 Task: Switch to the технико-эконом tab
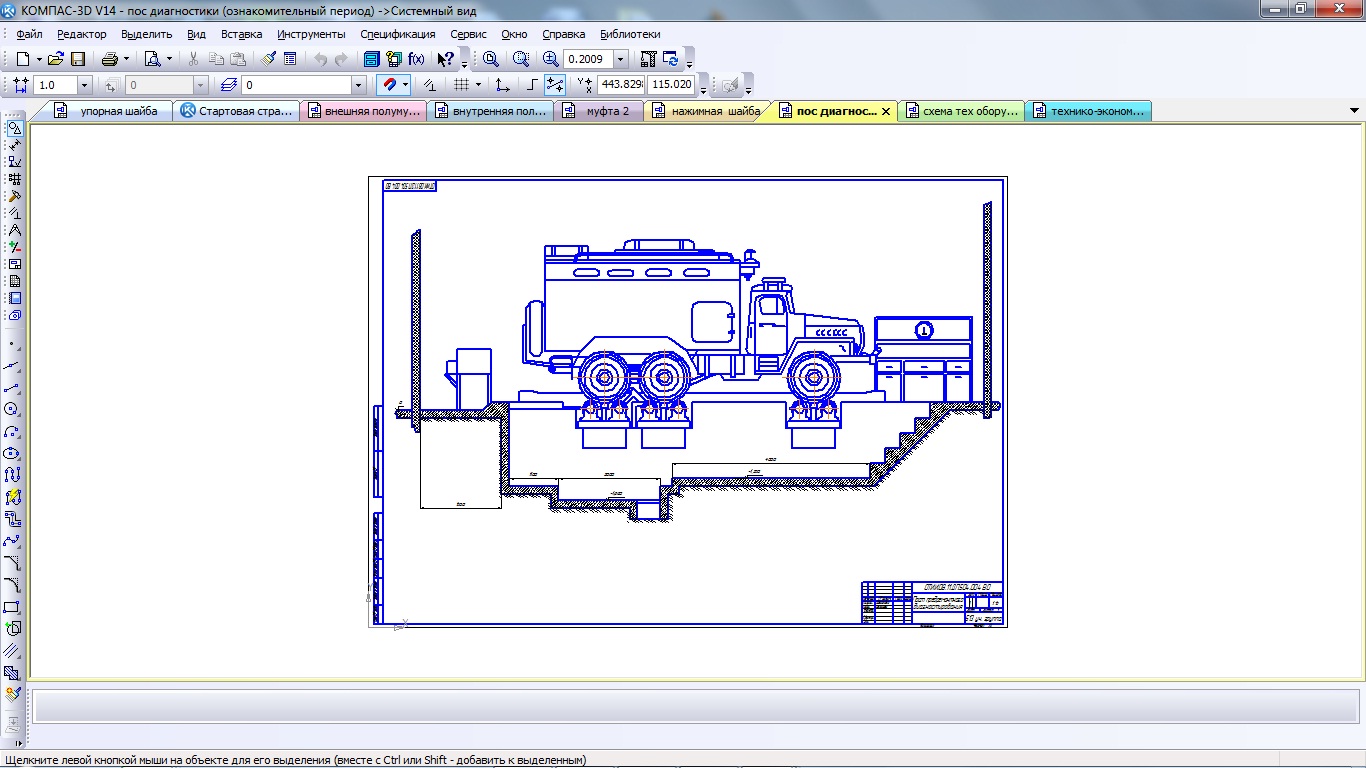1088,111
